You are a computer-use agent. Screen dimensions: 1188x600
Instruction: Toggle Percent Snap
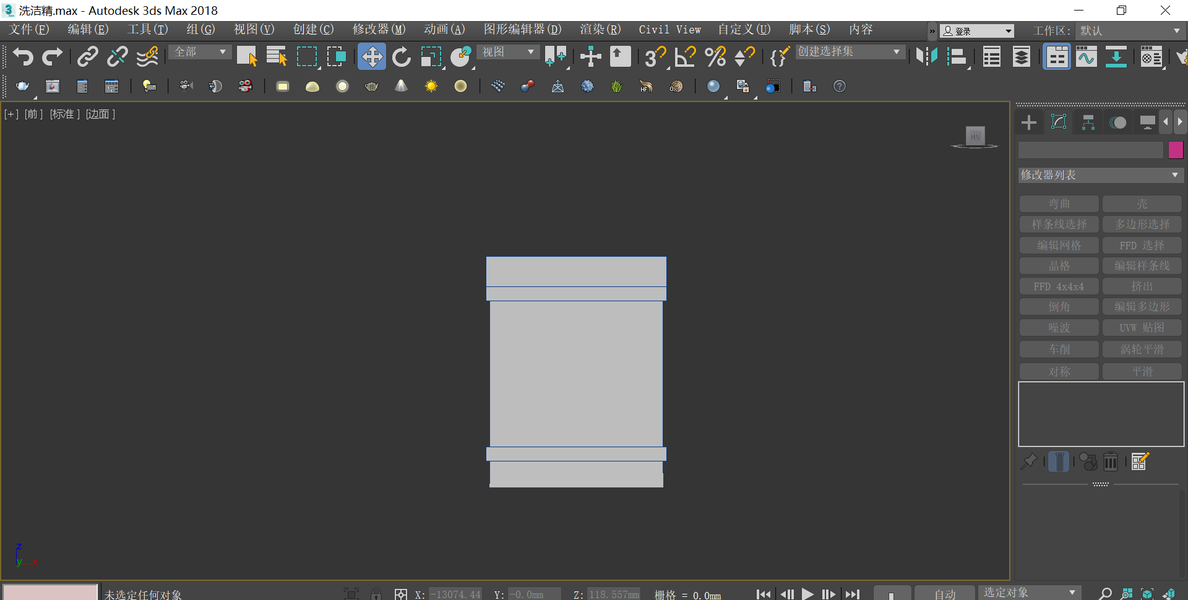coord(715,57)
